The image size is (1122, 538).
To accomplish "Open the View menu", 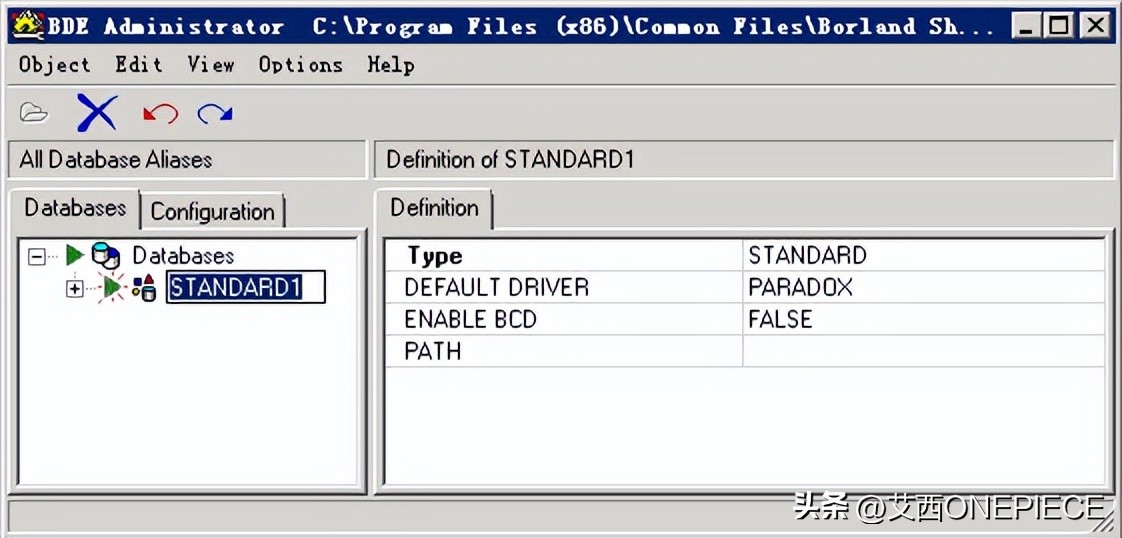I will coord(210,65).
